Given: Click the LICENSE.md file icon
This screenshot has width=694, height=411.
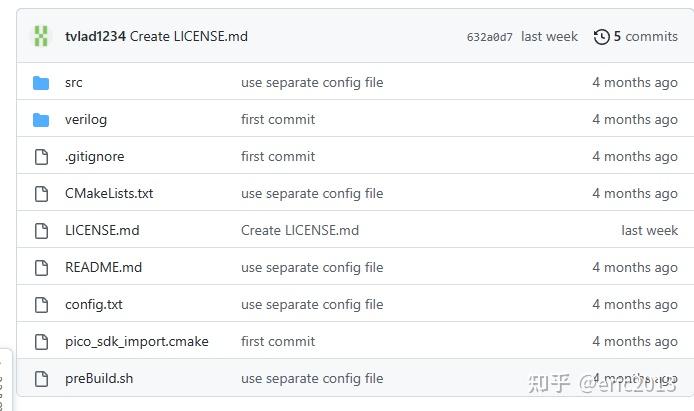Looking at the screenshot, I should tap(41, 231).
